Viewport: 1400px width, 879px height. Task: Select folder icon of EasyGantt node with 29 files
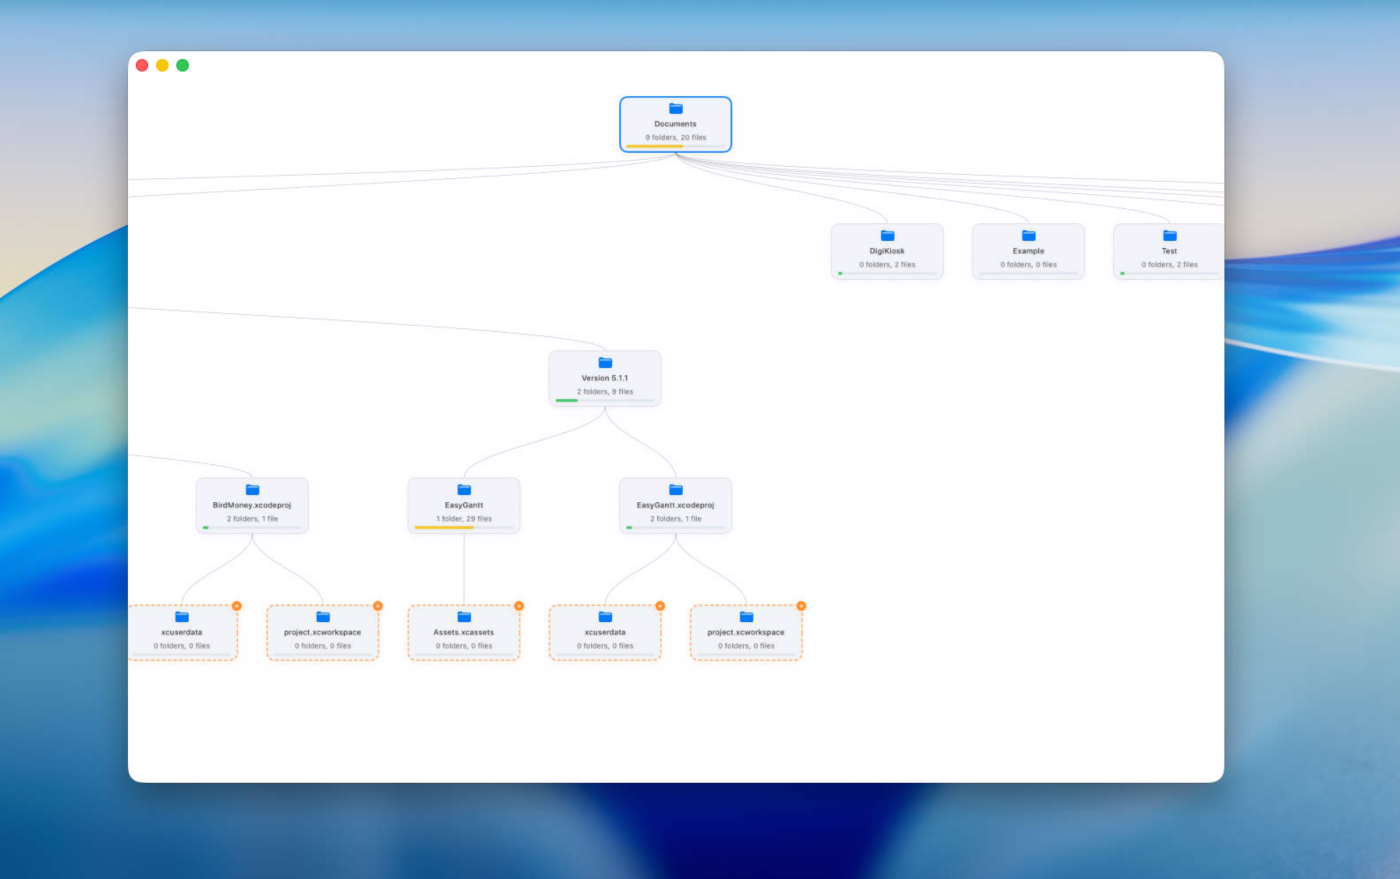464,489
